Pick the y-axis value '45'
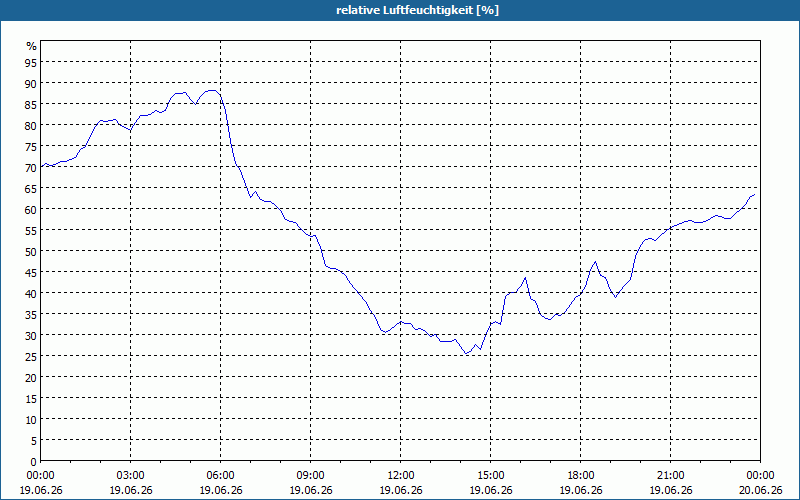The image size is (800, 500). pos(31,272)
